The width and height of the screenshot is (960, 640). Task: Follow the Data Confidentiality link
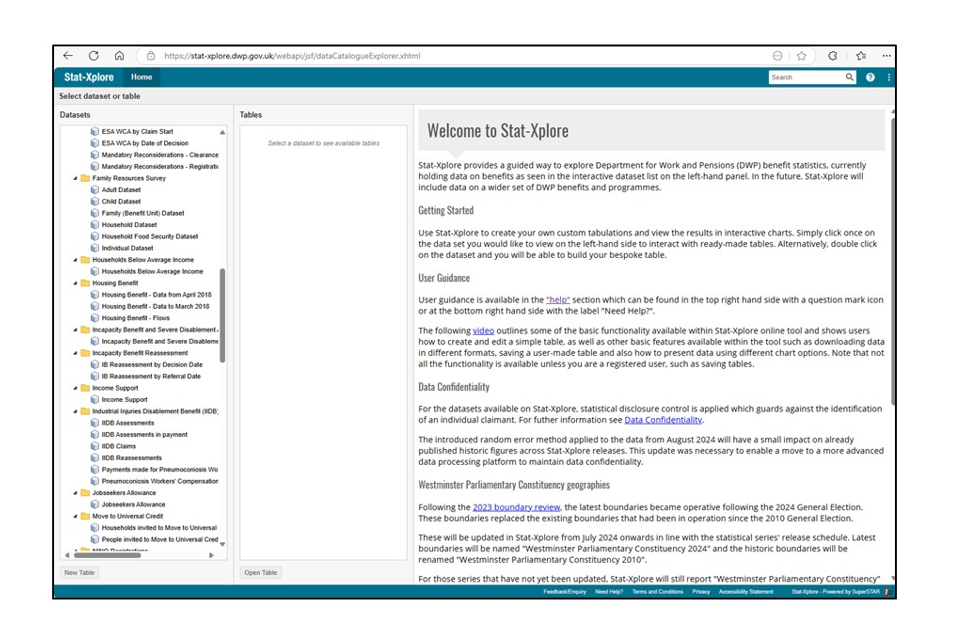[x=663, y=420]
